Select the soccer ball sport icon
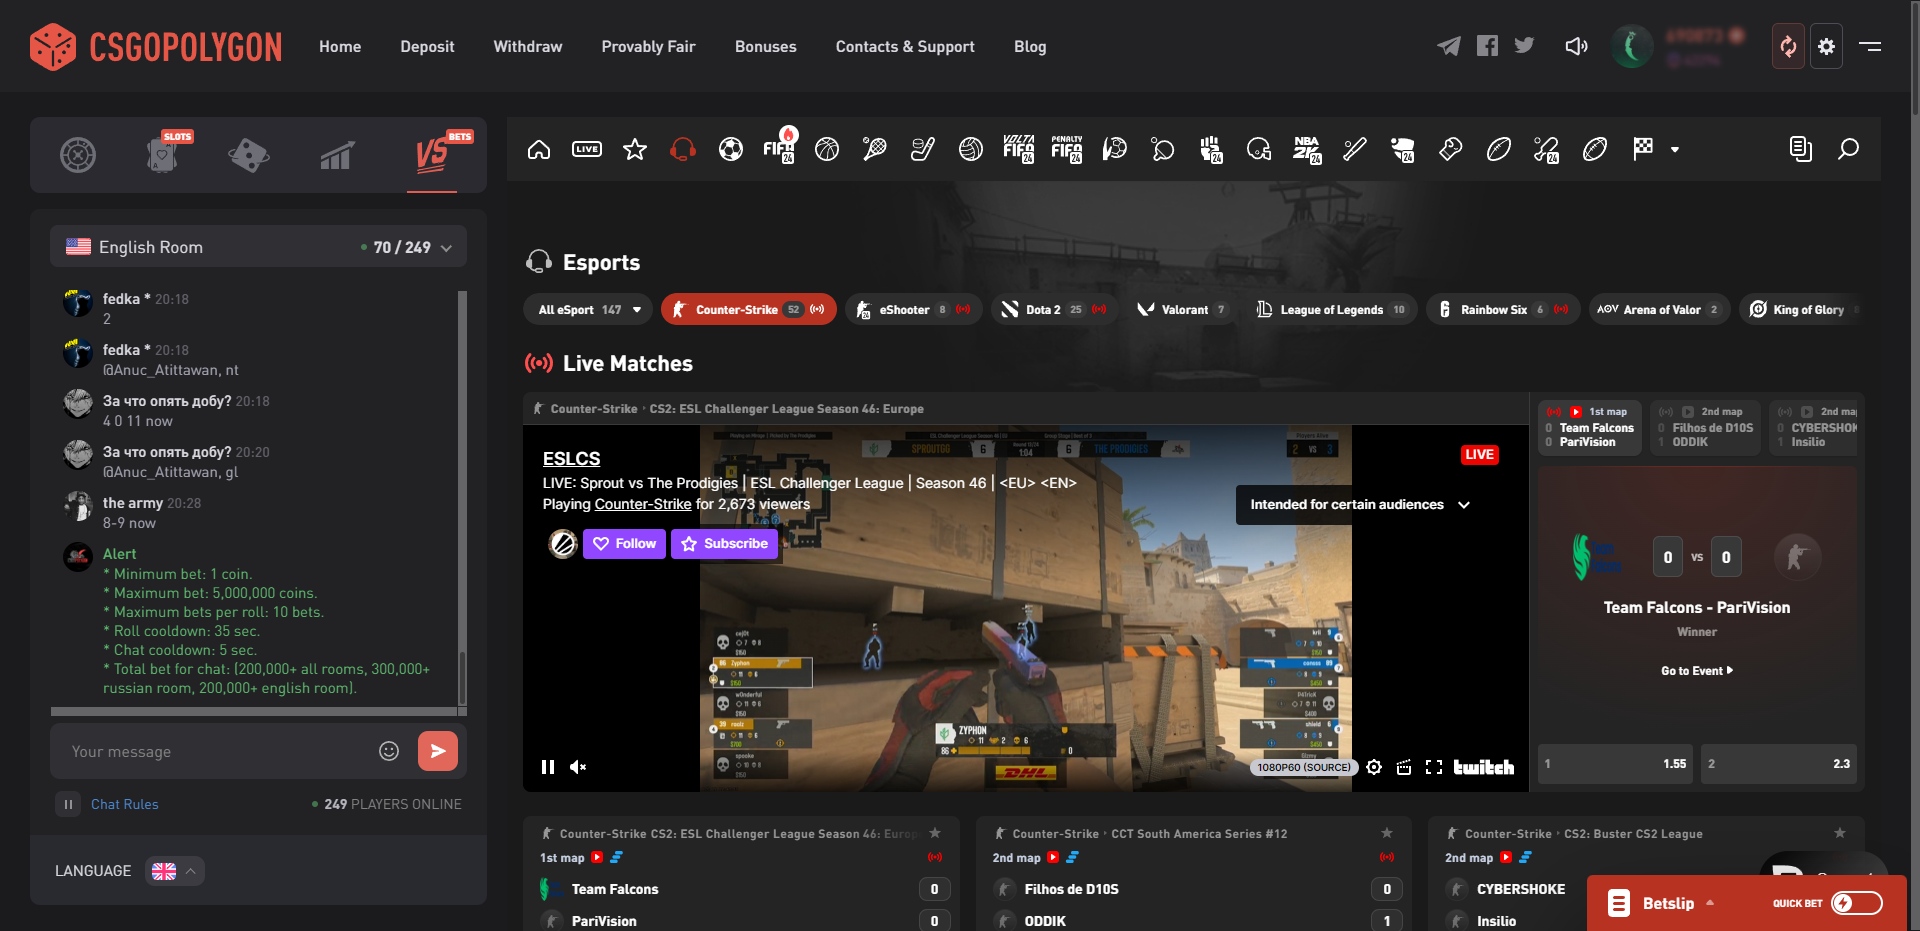This screenshot has height=931, width=1920. click(x=731, y=150)
